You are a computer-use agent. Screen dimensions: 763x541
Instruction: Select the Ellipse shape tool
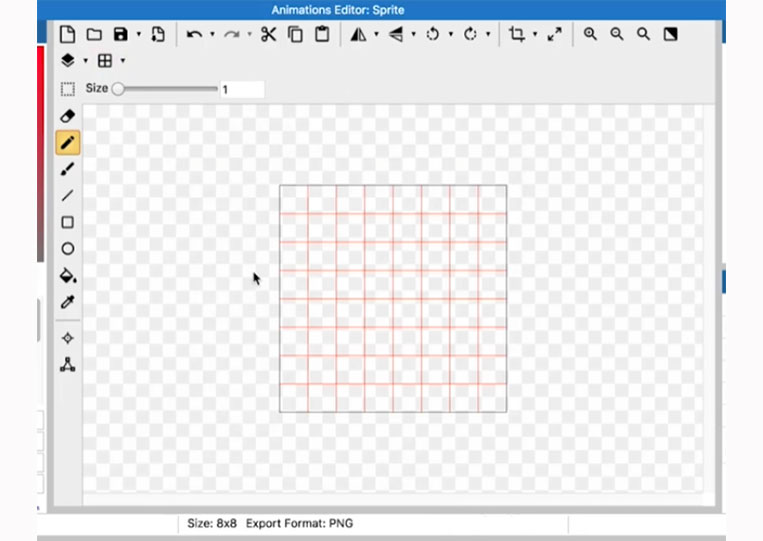pos(68,249)
